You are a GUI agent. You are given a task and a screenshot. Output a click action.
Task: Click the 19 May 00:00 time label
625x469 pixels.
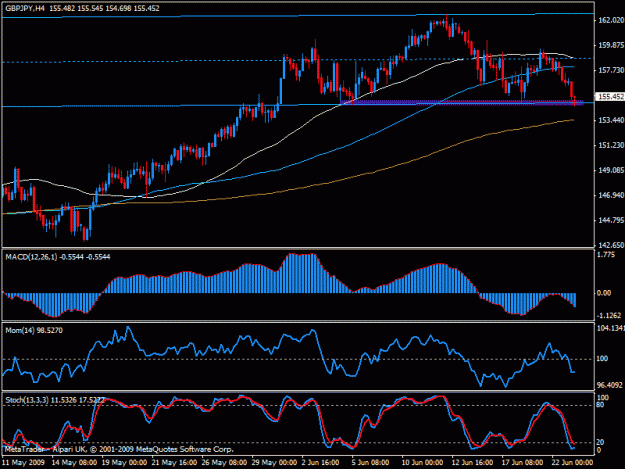click(124, 463)
